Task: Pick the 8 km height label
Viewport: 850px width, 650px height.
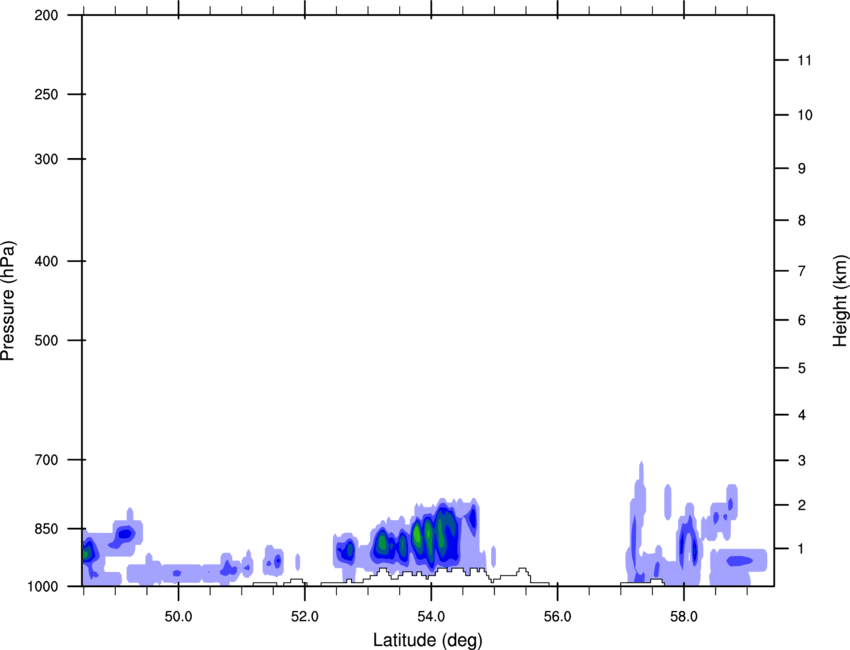Action: tap(802, 220)
